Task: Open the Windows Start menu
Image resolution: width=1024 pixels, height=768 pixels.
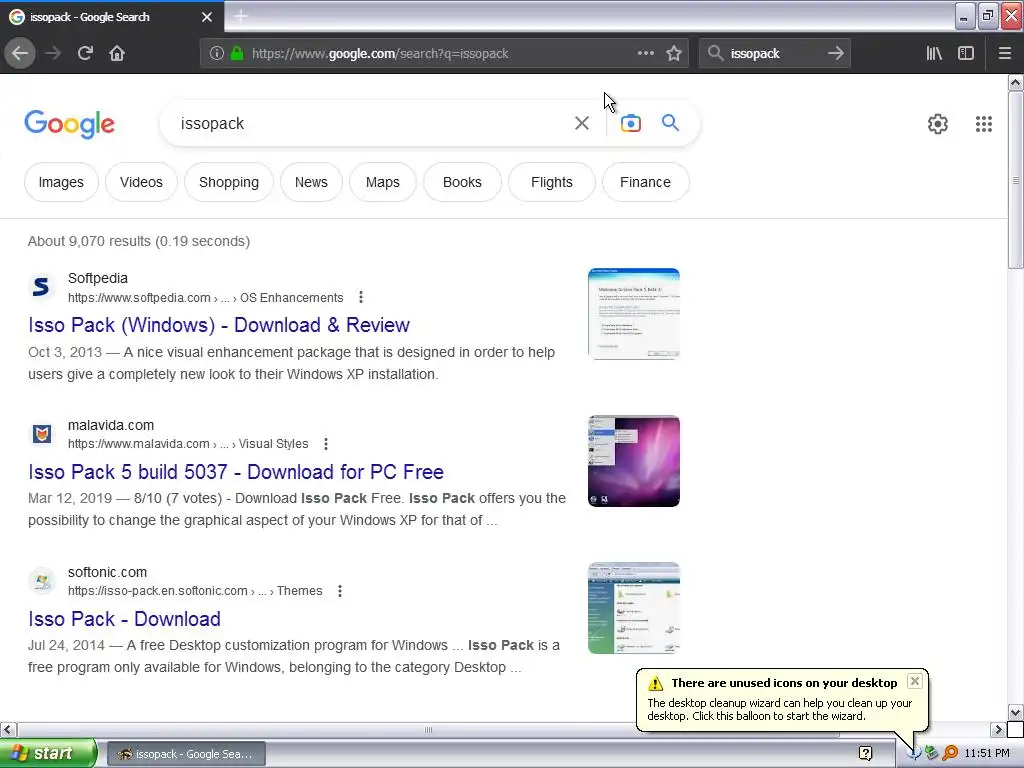Action: tap(48, 753)
